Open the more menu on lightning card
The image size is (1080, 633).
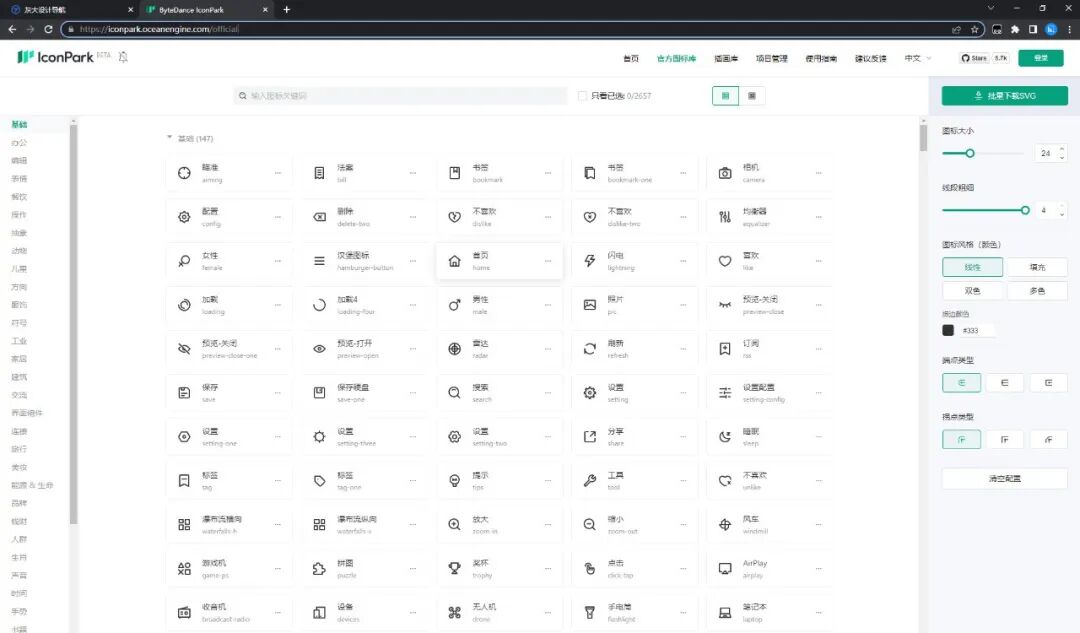[x=683, y=261]
